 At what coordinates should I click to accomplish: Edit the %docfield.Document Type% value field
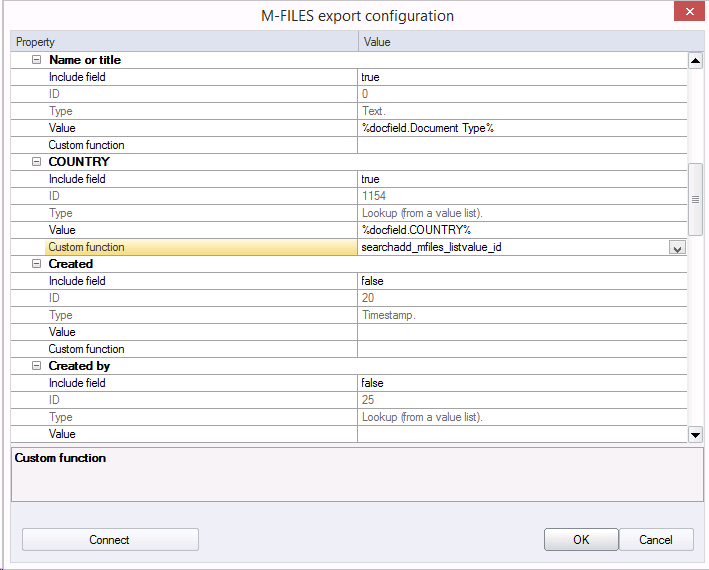(x=520, y=128)
